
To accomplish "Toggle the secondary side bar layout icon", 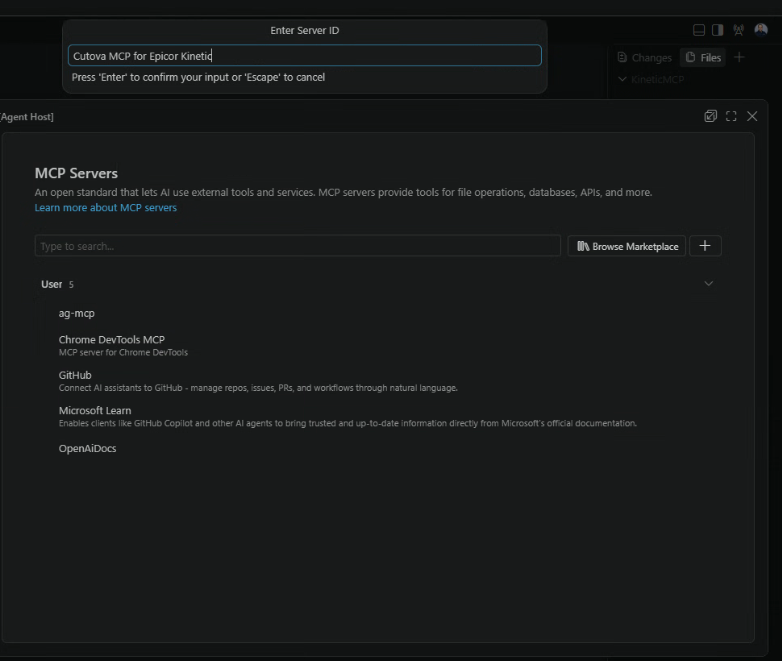I will tap(718, 30).
